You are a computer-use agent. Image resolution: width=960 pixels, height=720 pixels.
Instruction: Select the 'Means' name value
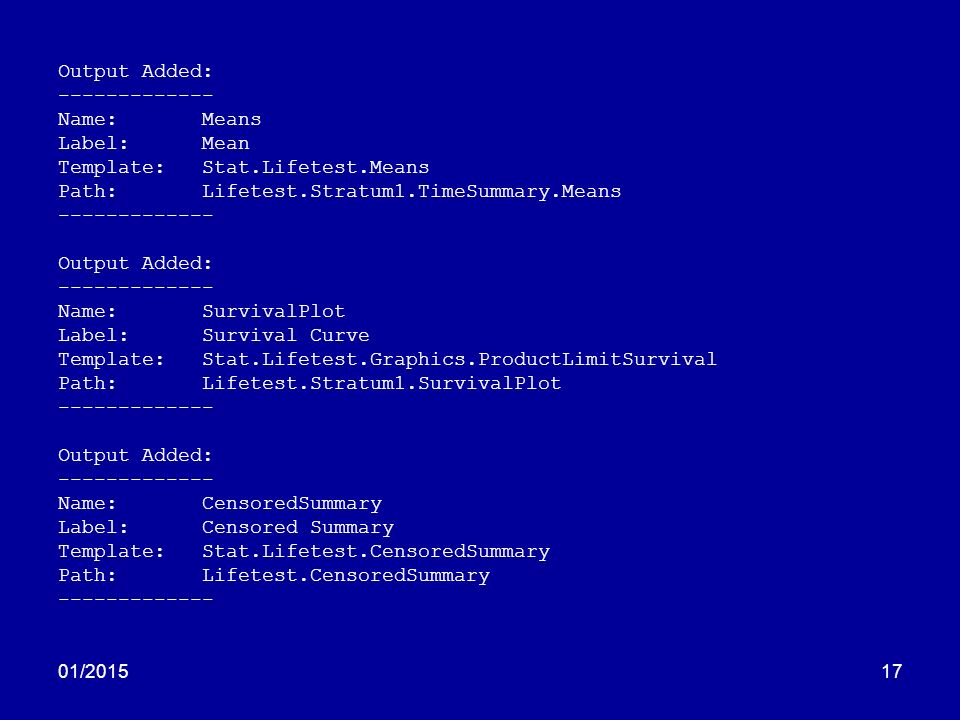(231, 119)
